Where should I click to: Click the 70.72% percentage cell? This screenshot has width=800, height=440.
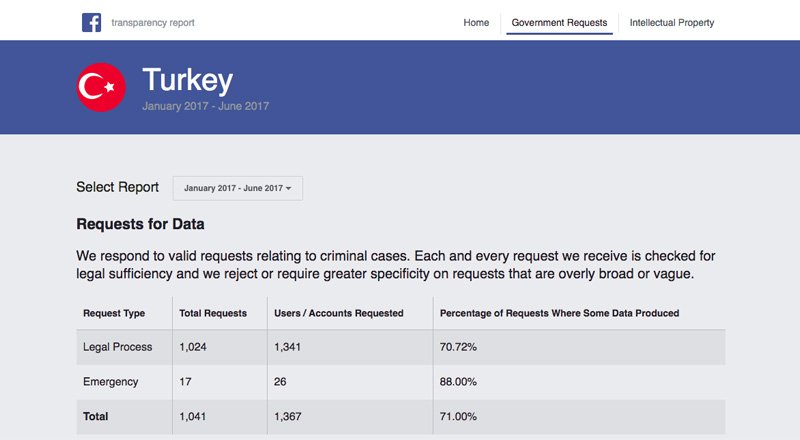pos(458,347)
